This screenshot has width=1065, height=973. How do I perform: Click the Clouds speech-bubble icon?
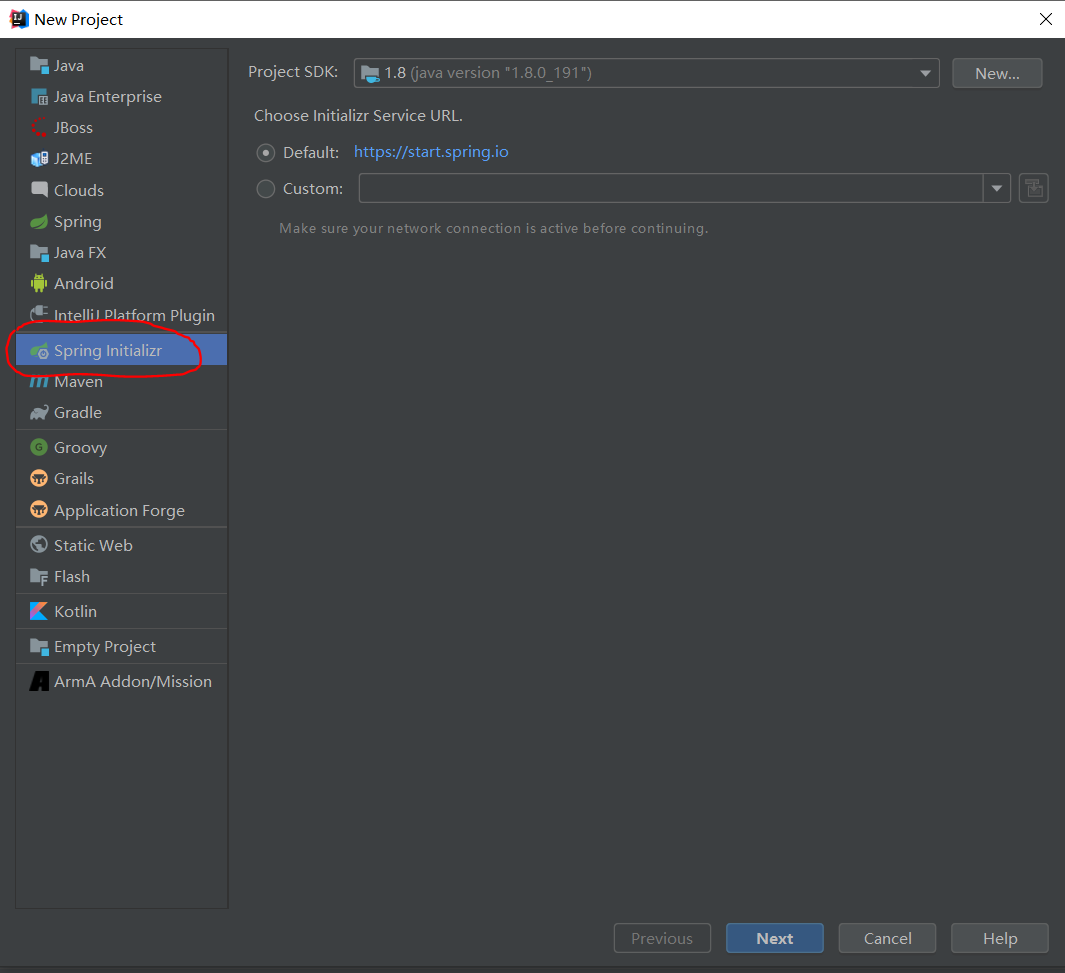click(x=39, y=189)
